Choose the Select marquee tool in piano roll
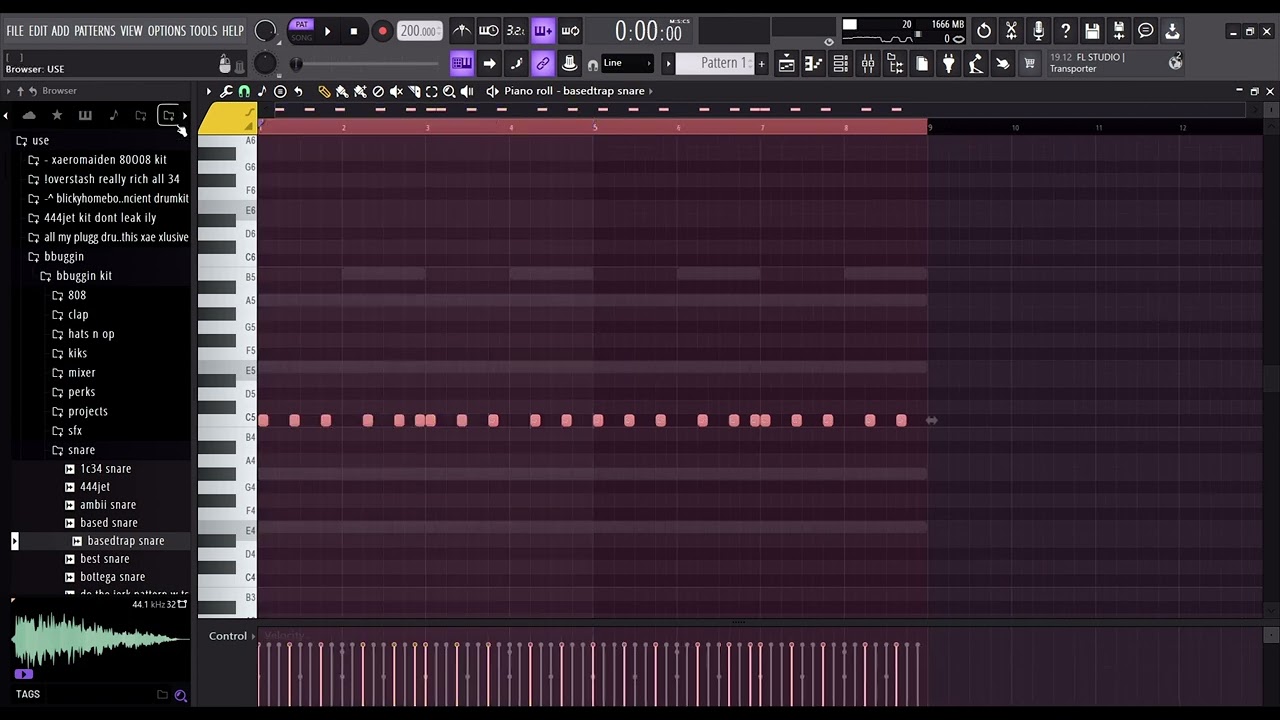This screenshot has height=720, width=1280. (432, 91)
